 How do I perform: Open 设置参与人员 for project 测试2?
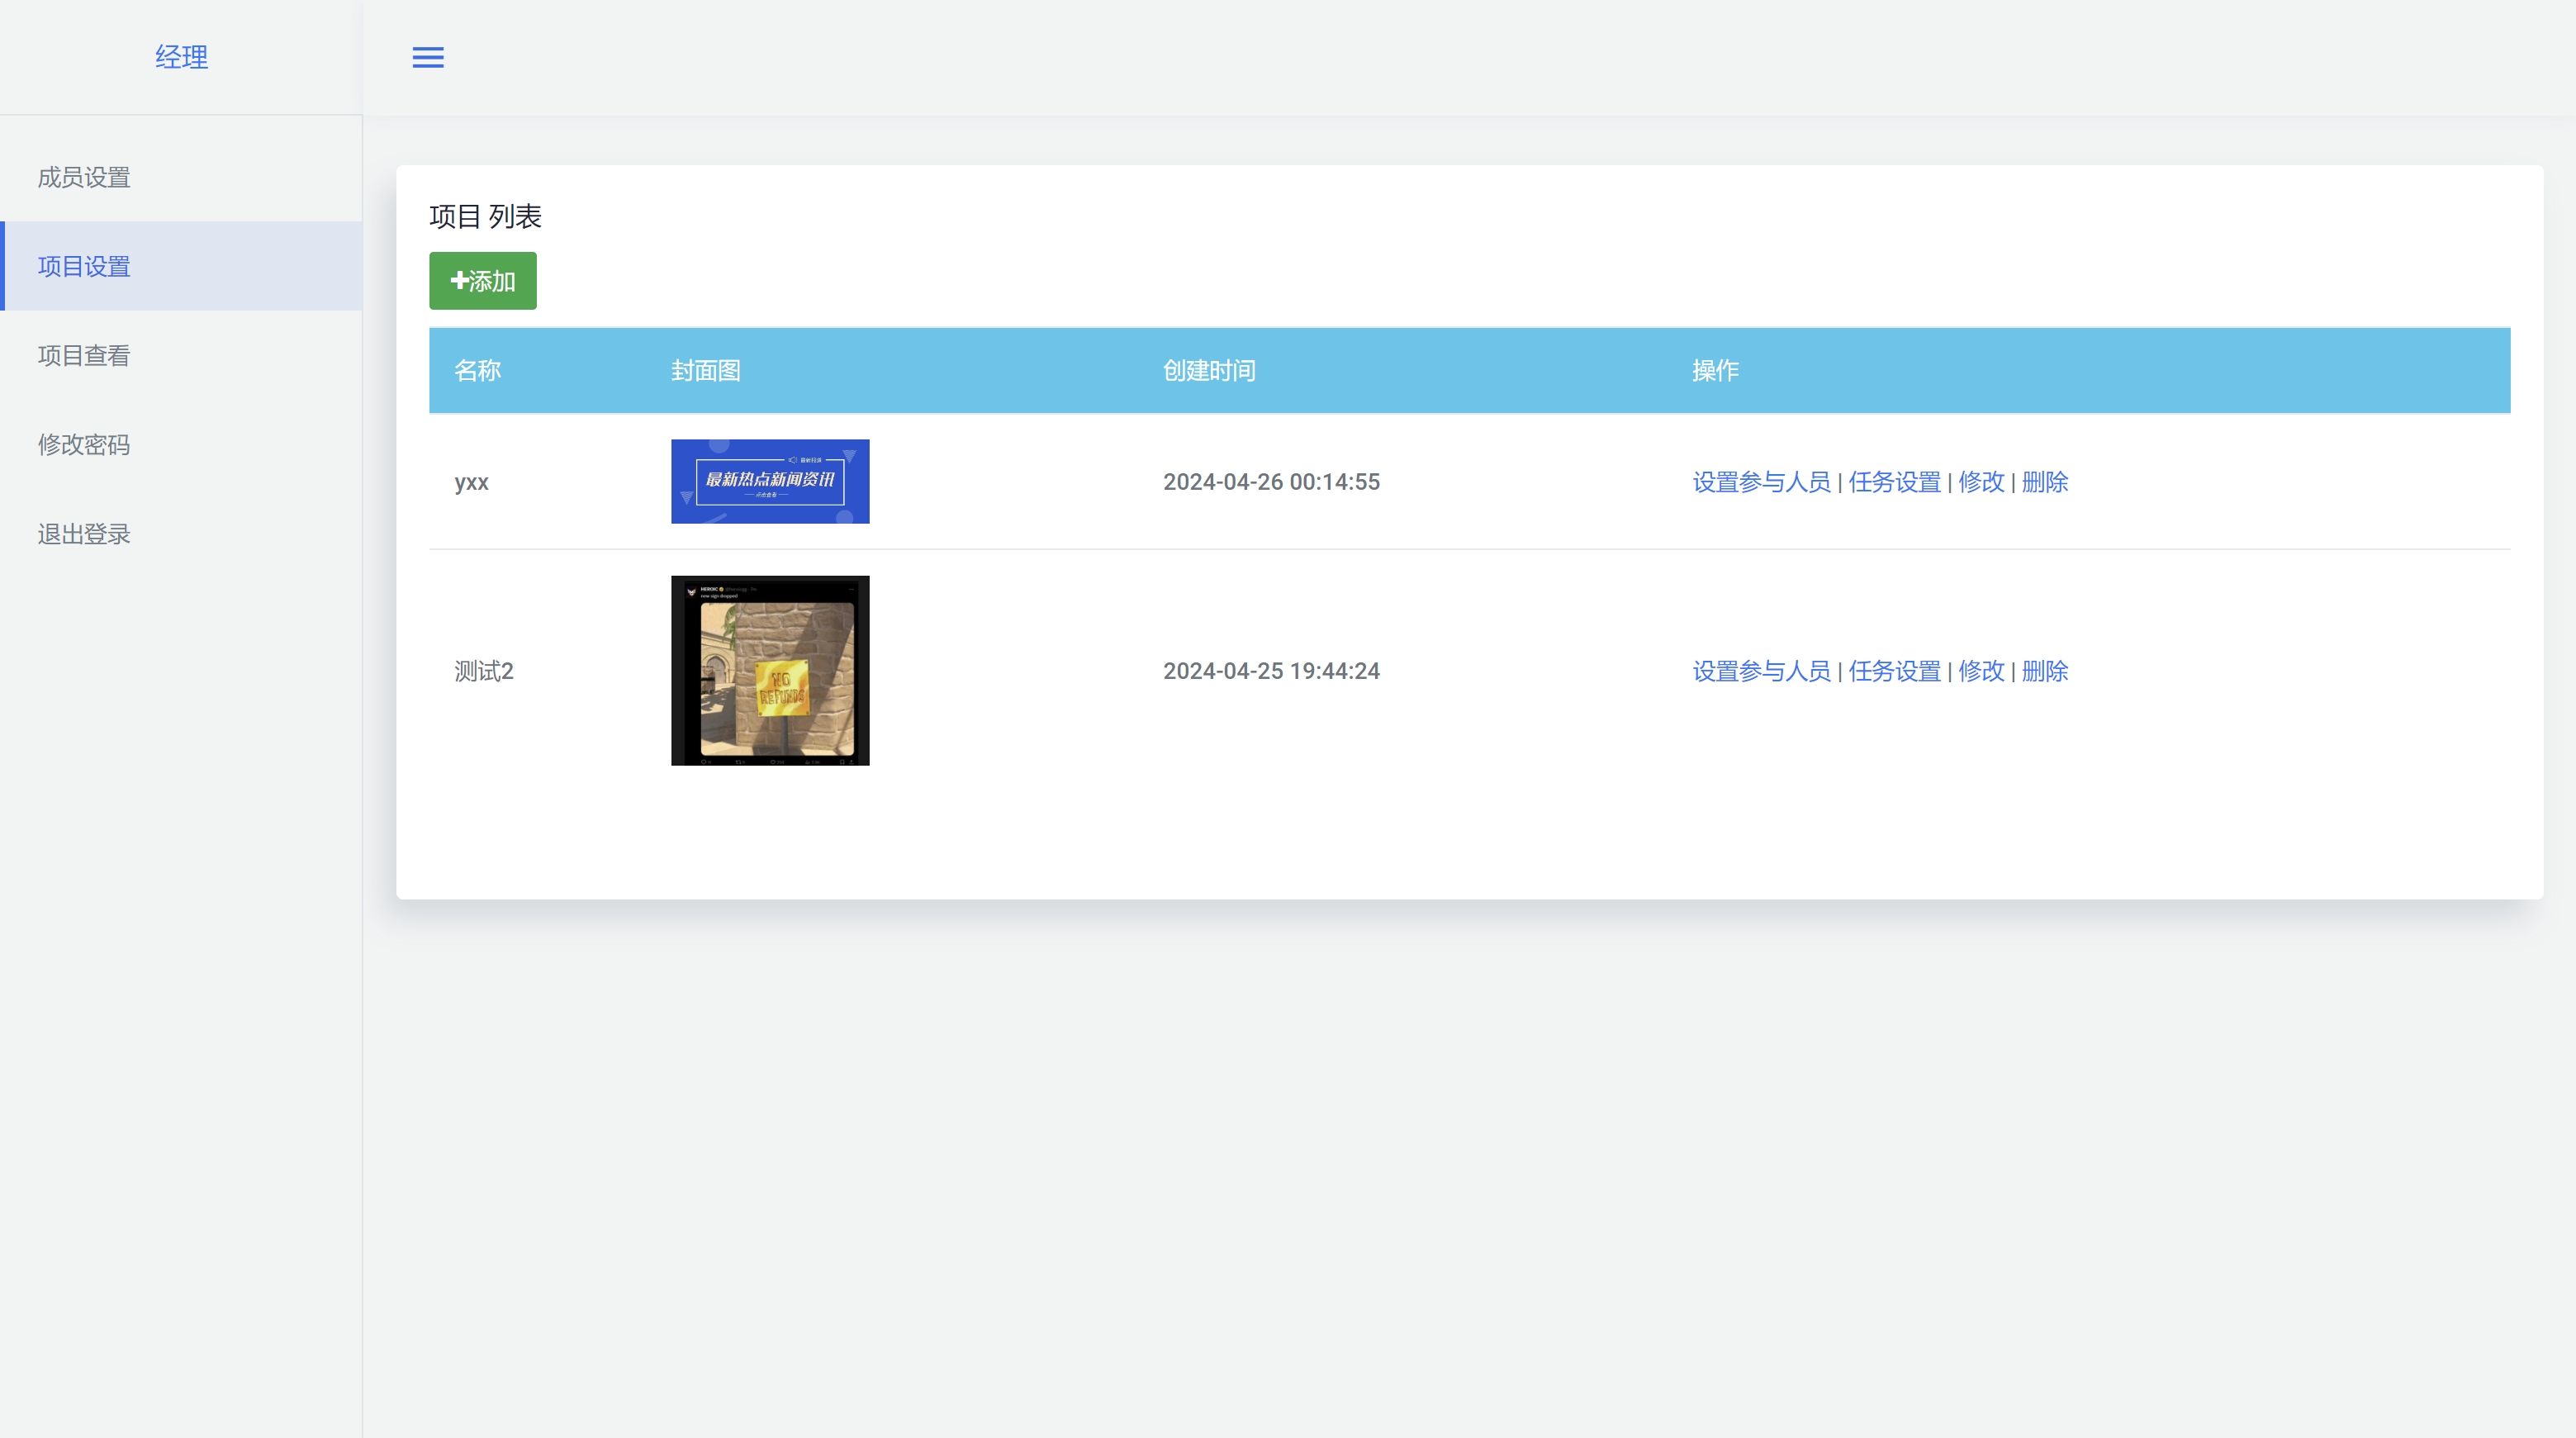point(1761,671)
